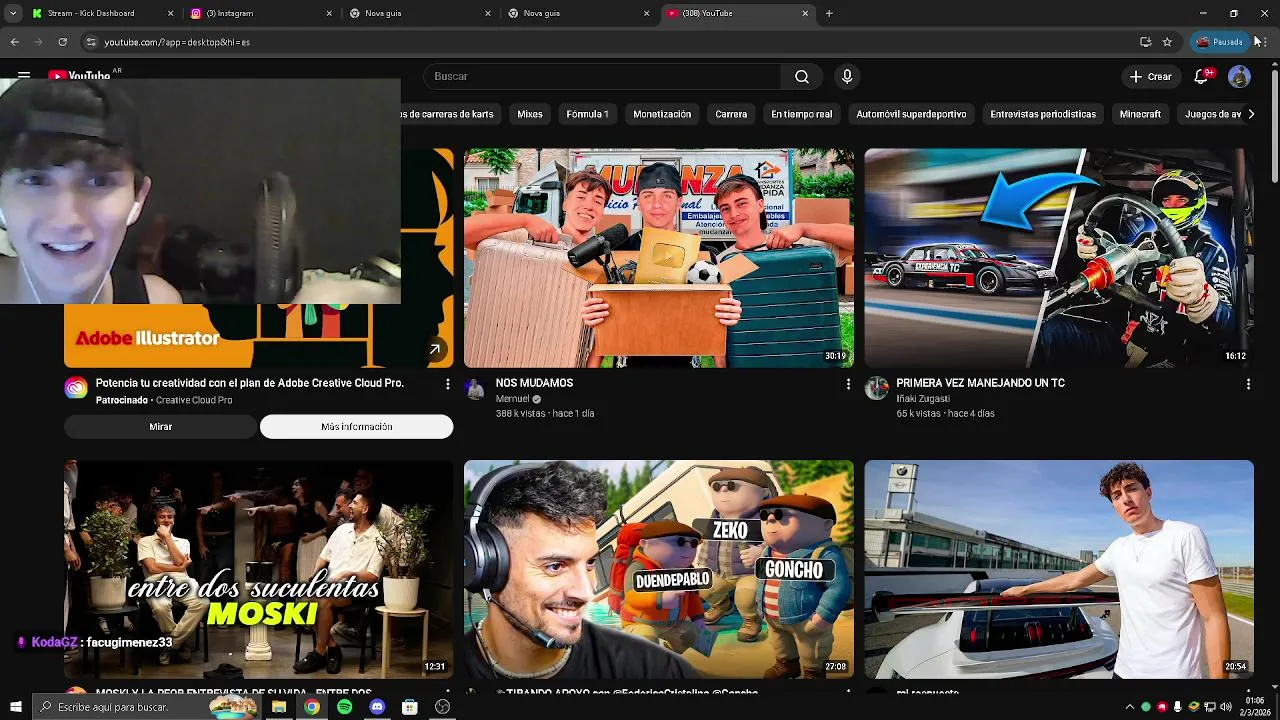Open the Iñaki Zugasti channel link
This screenshot has height=720, width=1280.
[x=923, y=399]
